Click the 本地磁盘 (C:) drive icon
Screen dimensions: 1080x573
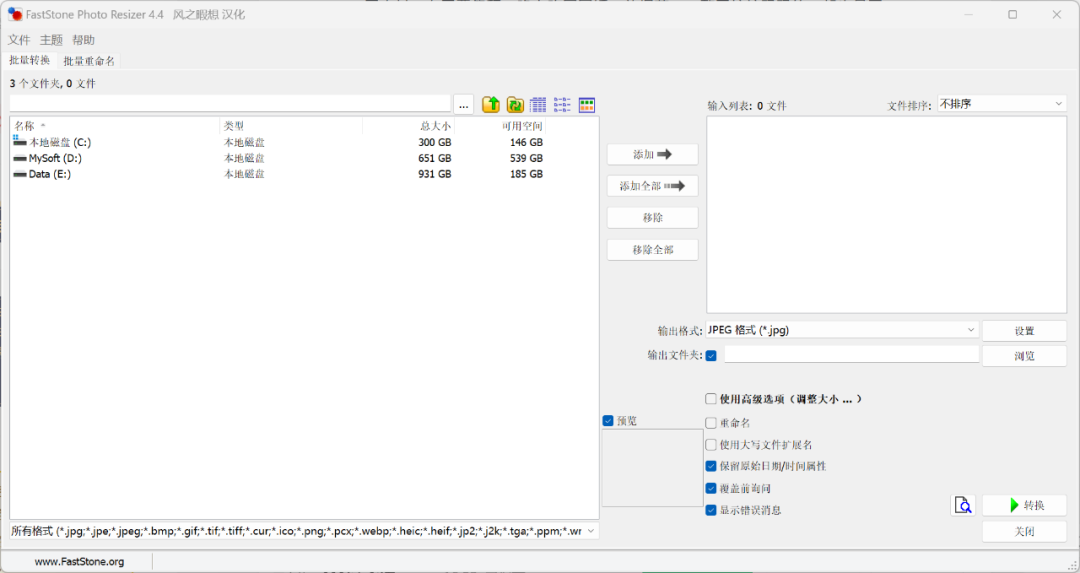[20, 142]
